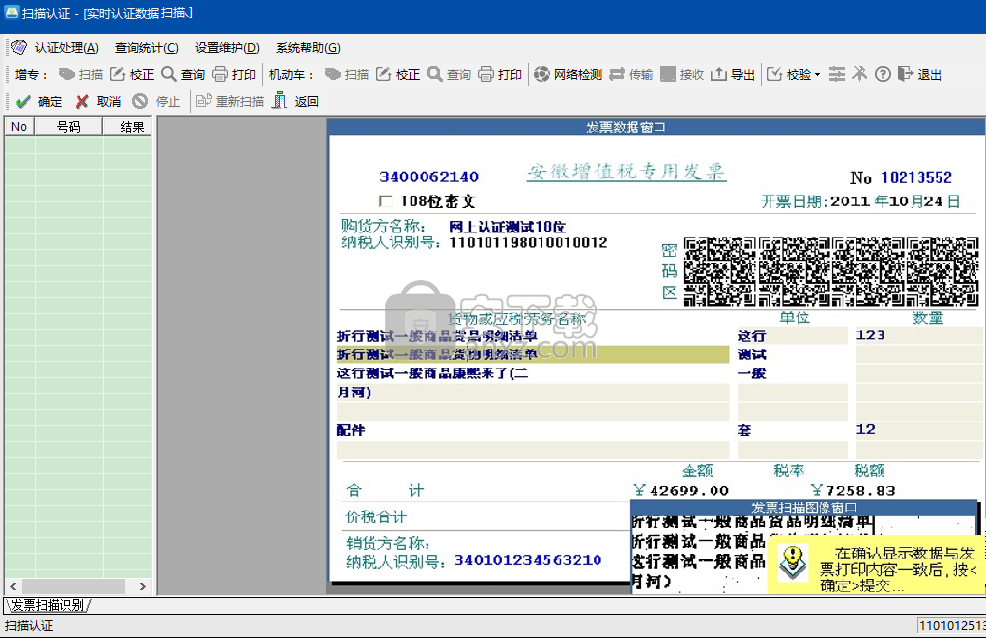This screenshot has width=986, height=643.
Task: Click the 开票日期 2011年10月24日 field
Action: tap(861, 202)
